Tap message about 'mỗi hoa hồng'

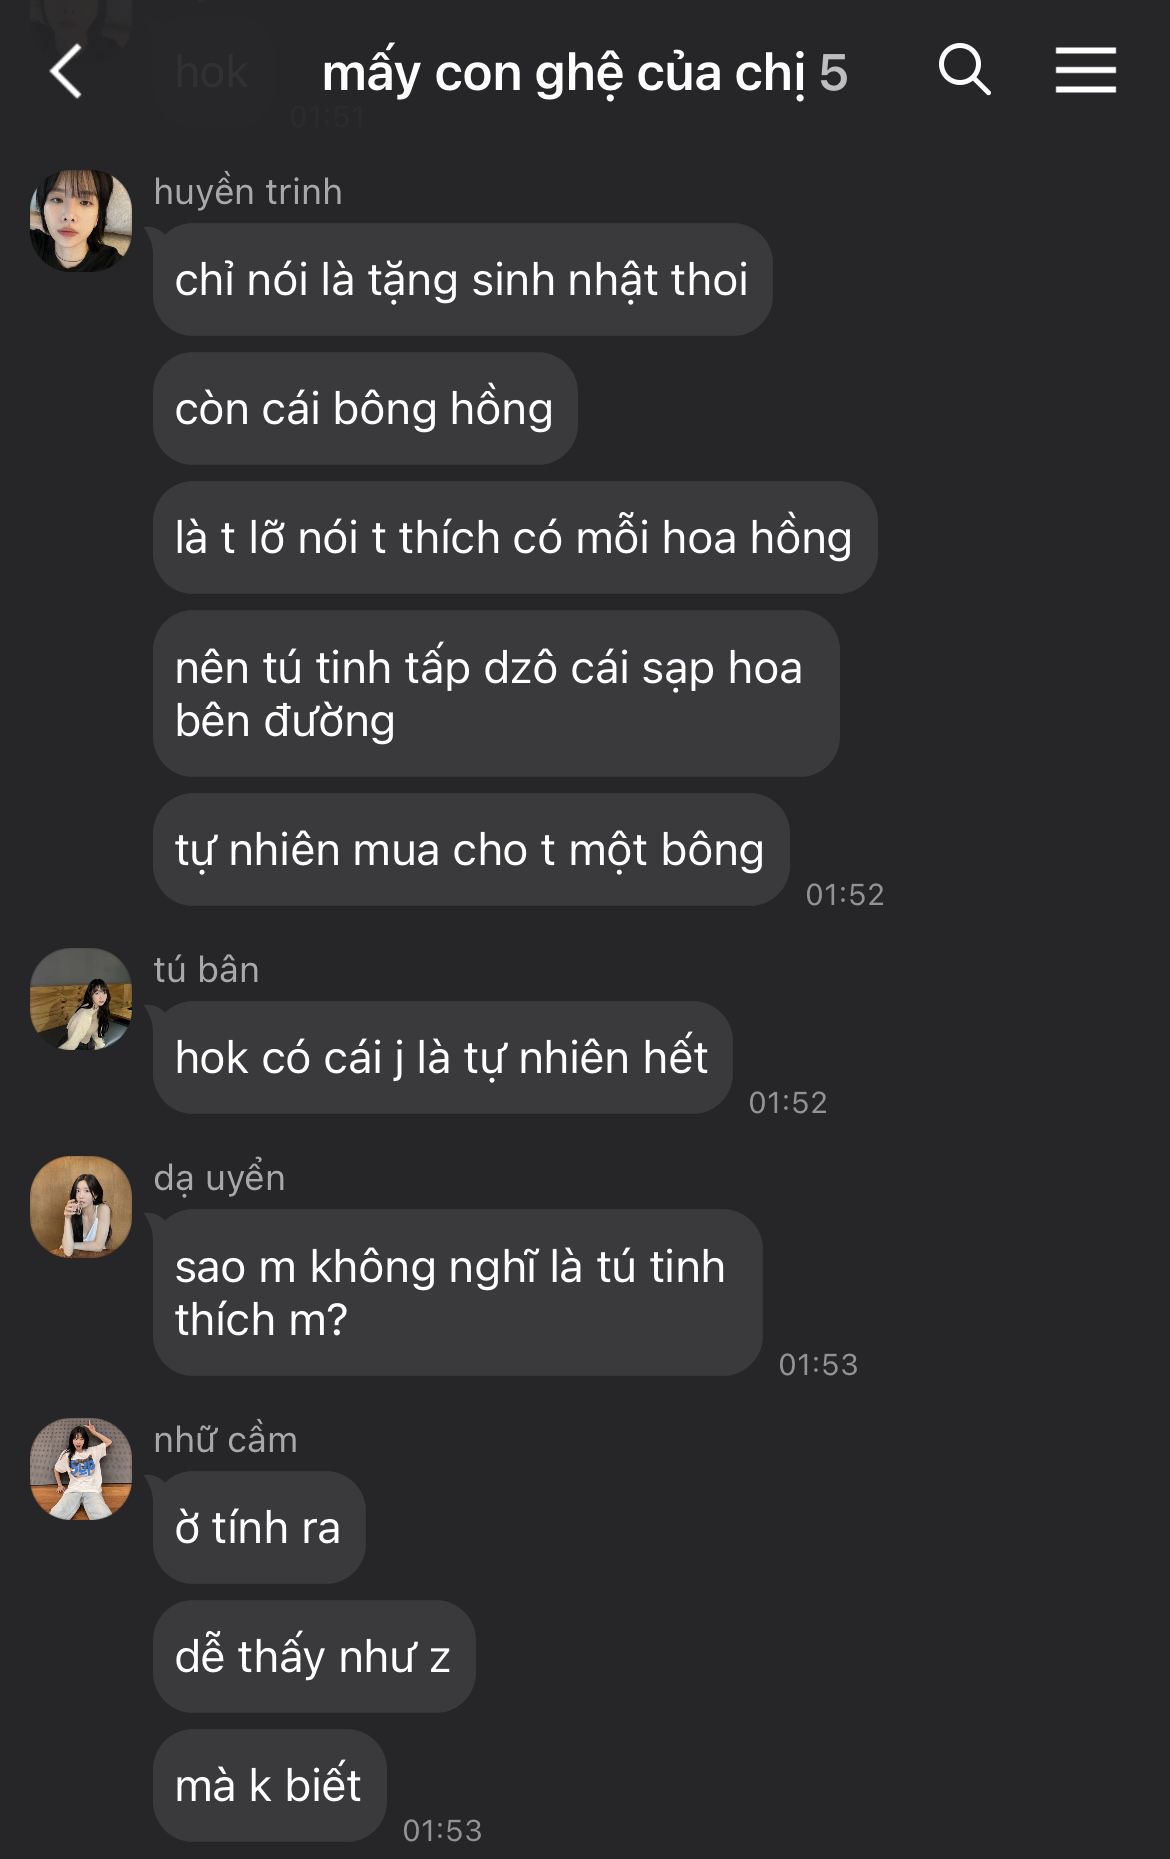515,537
